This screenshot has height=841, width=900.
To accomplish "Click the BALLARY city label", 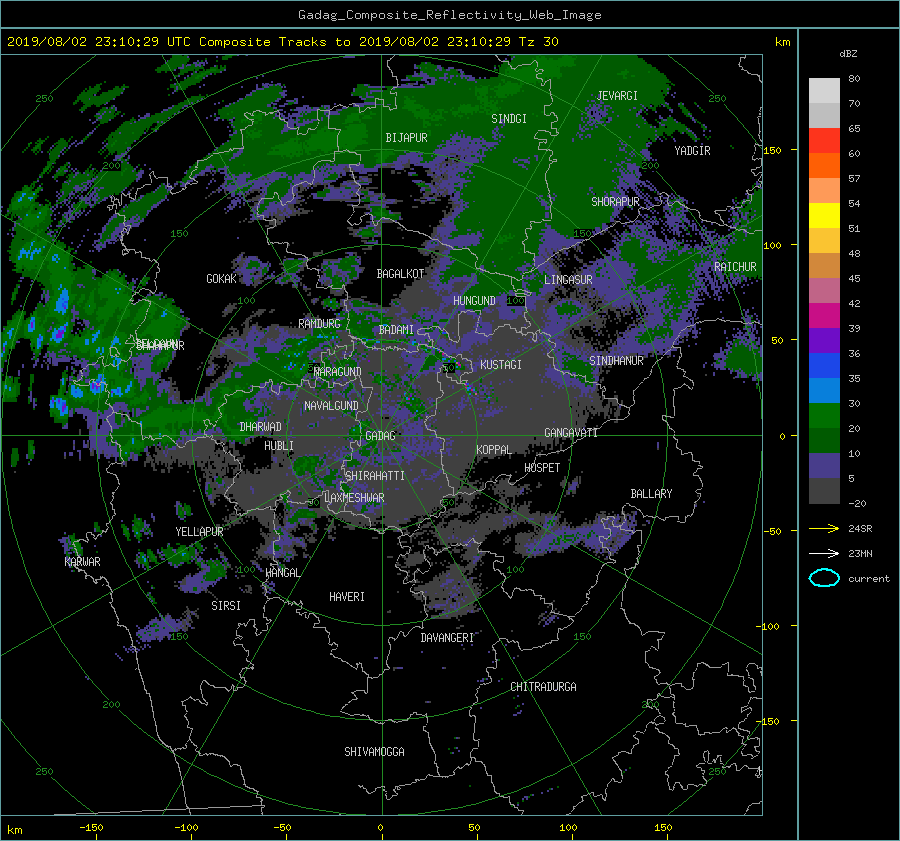I will (651, 494).
